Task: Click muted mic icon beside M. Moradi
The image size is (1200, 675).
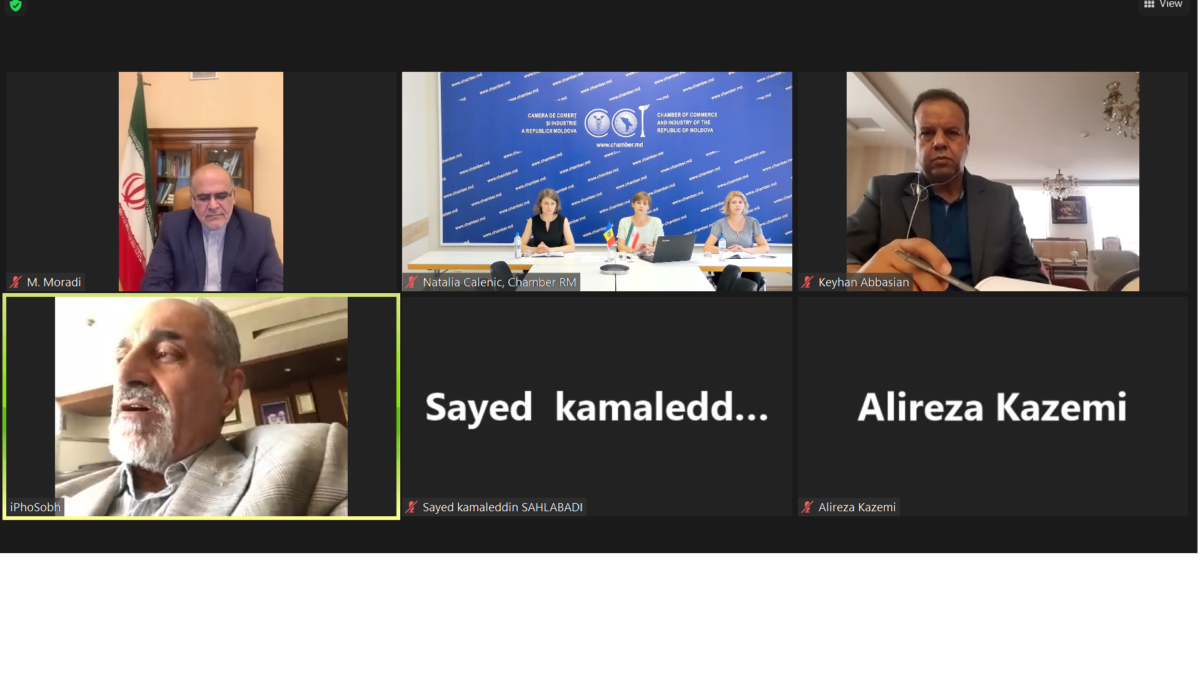Action: (17, 282)
